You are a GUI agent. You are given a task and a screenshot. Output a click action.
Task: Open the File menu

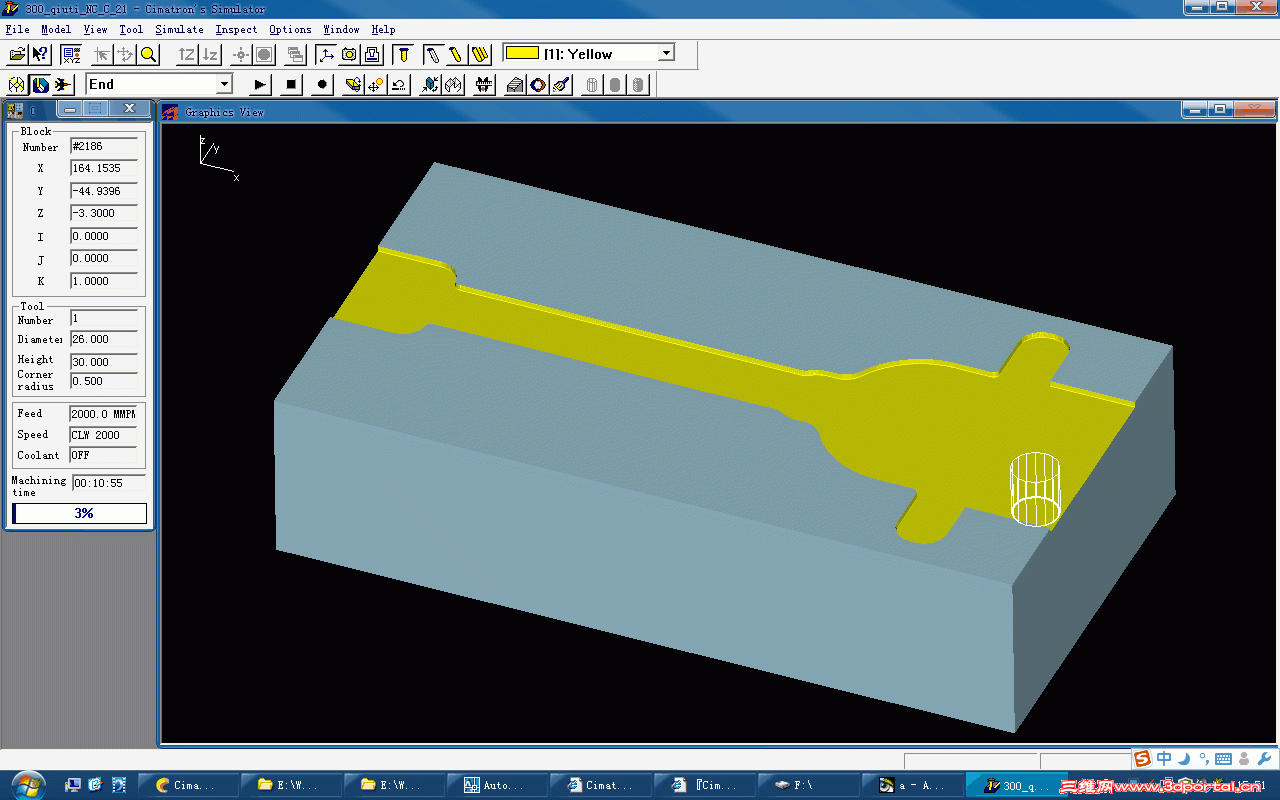[x=17, y=30]
